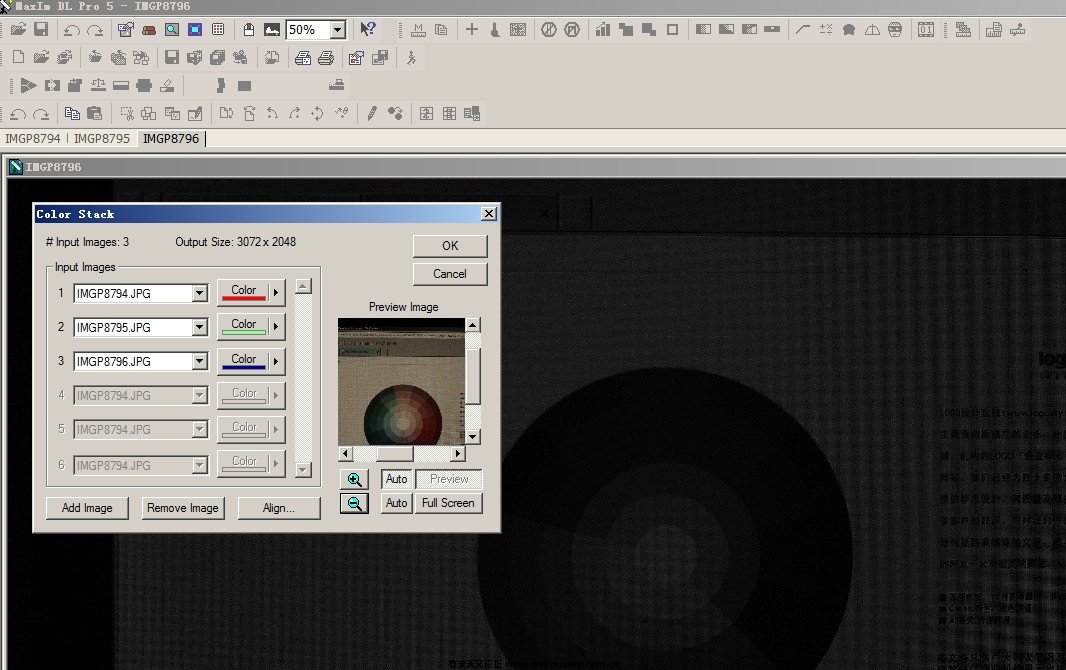Zoom in the Color Stack preview
This screenshot has height=670, width=1066.
[354, 479]
